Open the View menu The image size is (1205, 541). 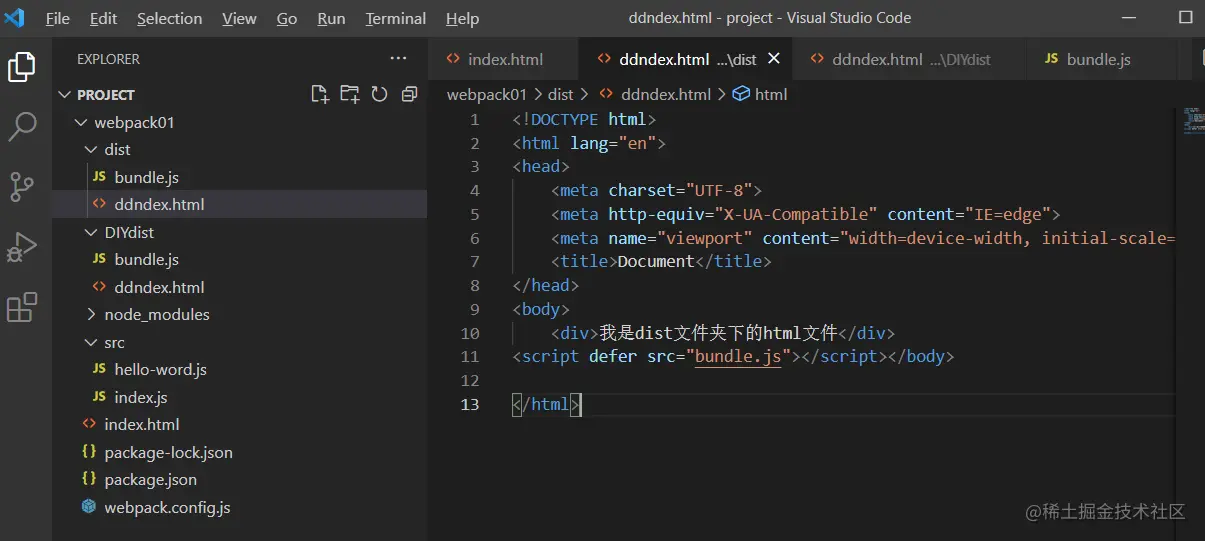click(239, 18)
